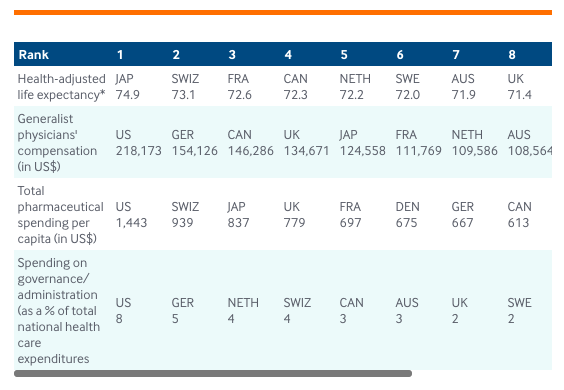
Task: Click the AUS 108,564 cell
Action: point(529,142)
